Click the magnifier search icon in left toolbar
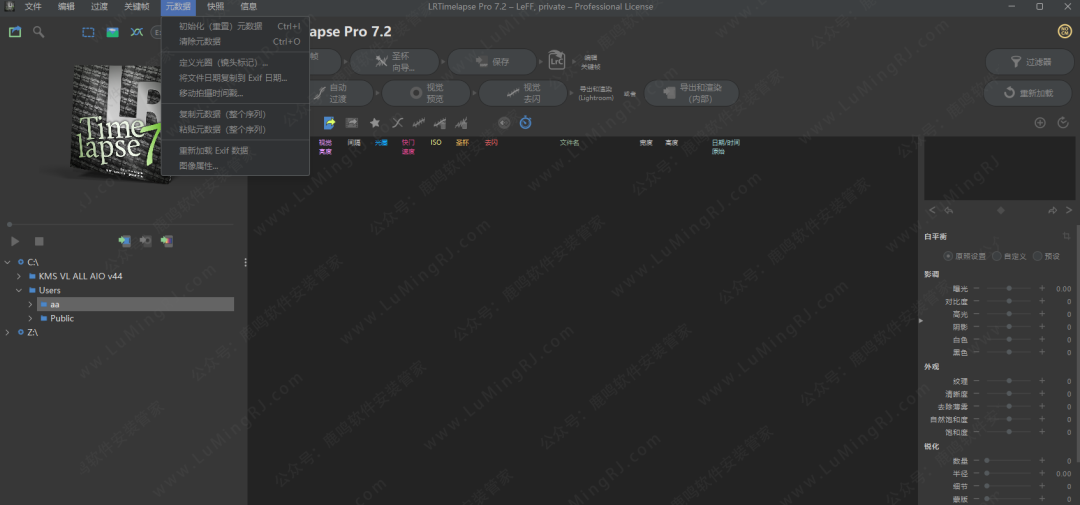The width and height of the screenshot is (1080, 505). [38, 32]
